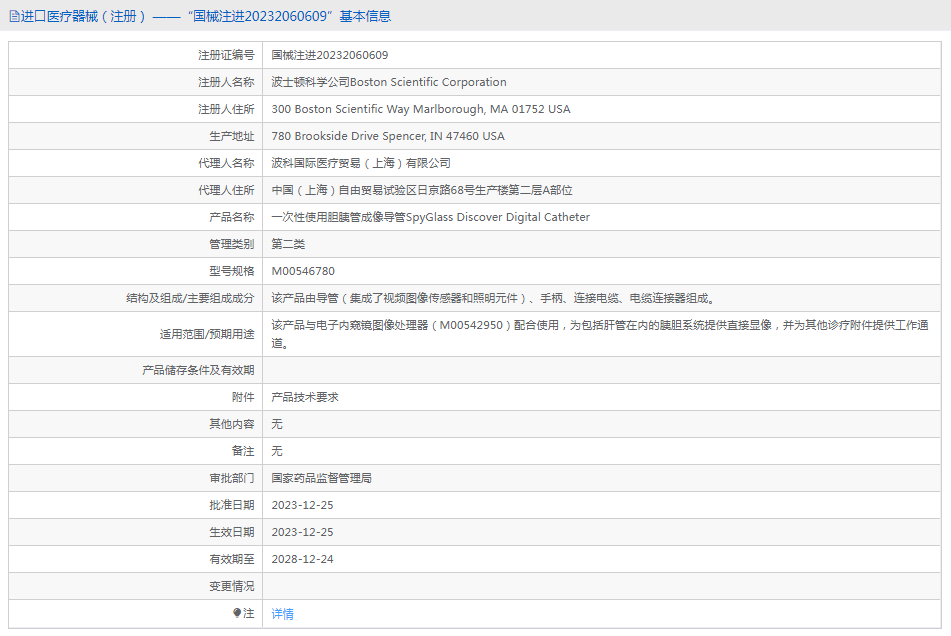Click the 备注 label
The width and height of the screenshot is (951, 636).
[243, 451]
